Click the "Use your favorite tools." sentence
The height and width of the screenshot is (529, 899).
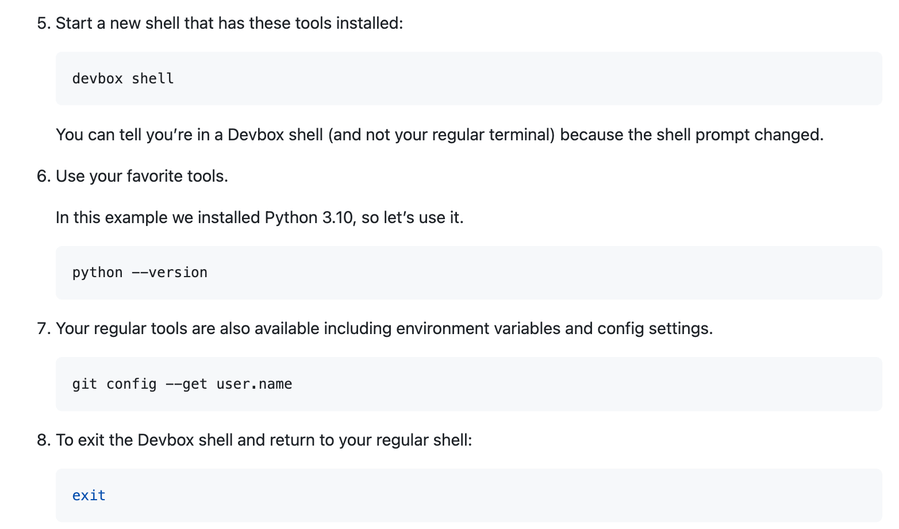142,176
